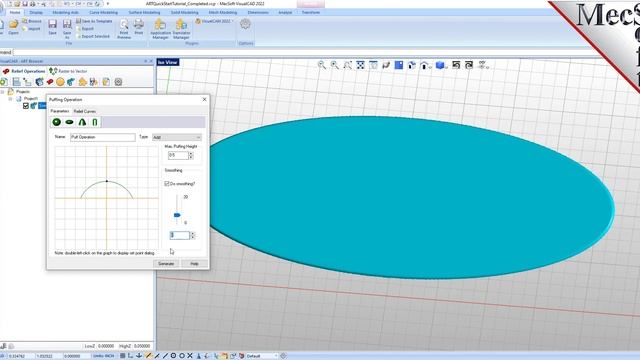Open the Solid Modeling ribbon tab
The height and width of the screenshot is (360, 640).
pyautogui.click(x=184, y=13)
